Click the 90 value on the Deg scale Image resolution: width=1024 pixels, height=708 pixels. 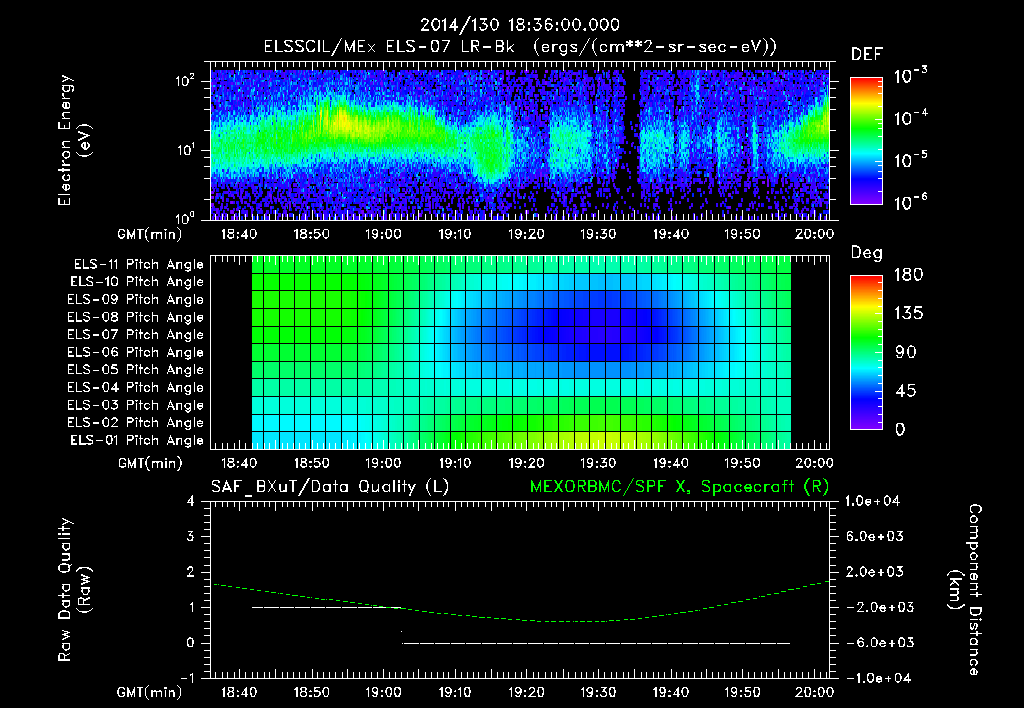[x=906, y=352]
